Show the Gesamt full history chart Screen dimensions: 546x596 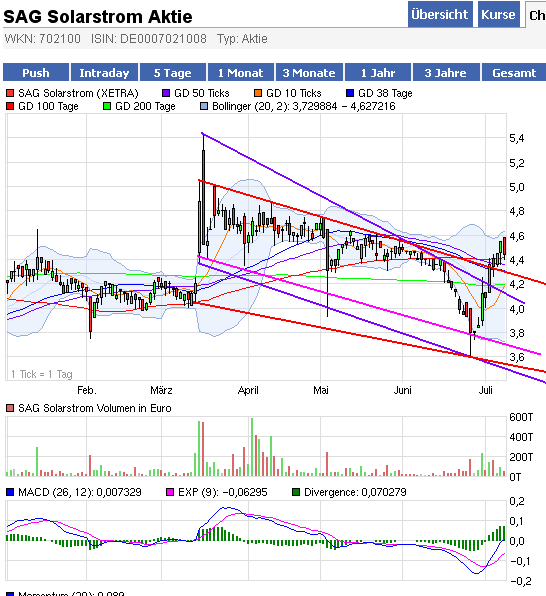514,72
